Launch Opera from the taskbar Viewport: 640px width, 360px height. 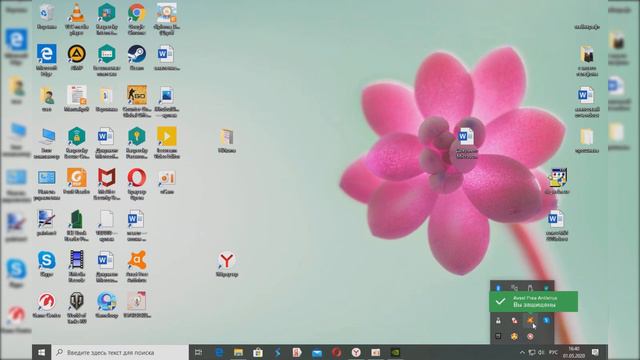point(336,352)
